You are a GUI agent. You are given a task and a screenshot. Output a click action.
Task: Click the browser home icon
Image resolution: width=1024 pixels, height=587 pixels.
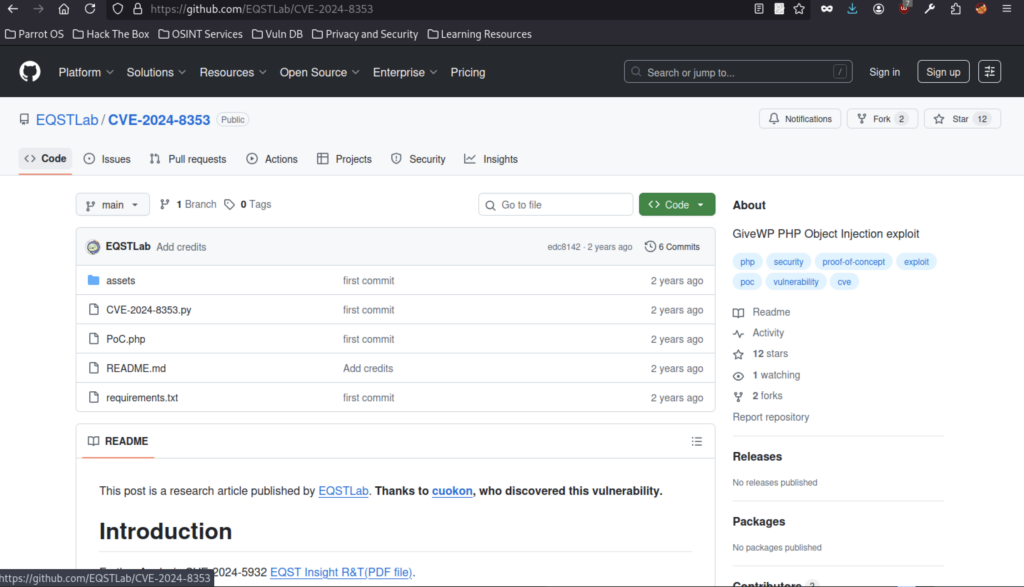point(64,9)
